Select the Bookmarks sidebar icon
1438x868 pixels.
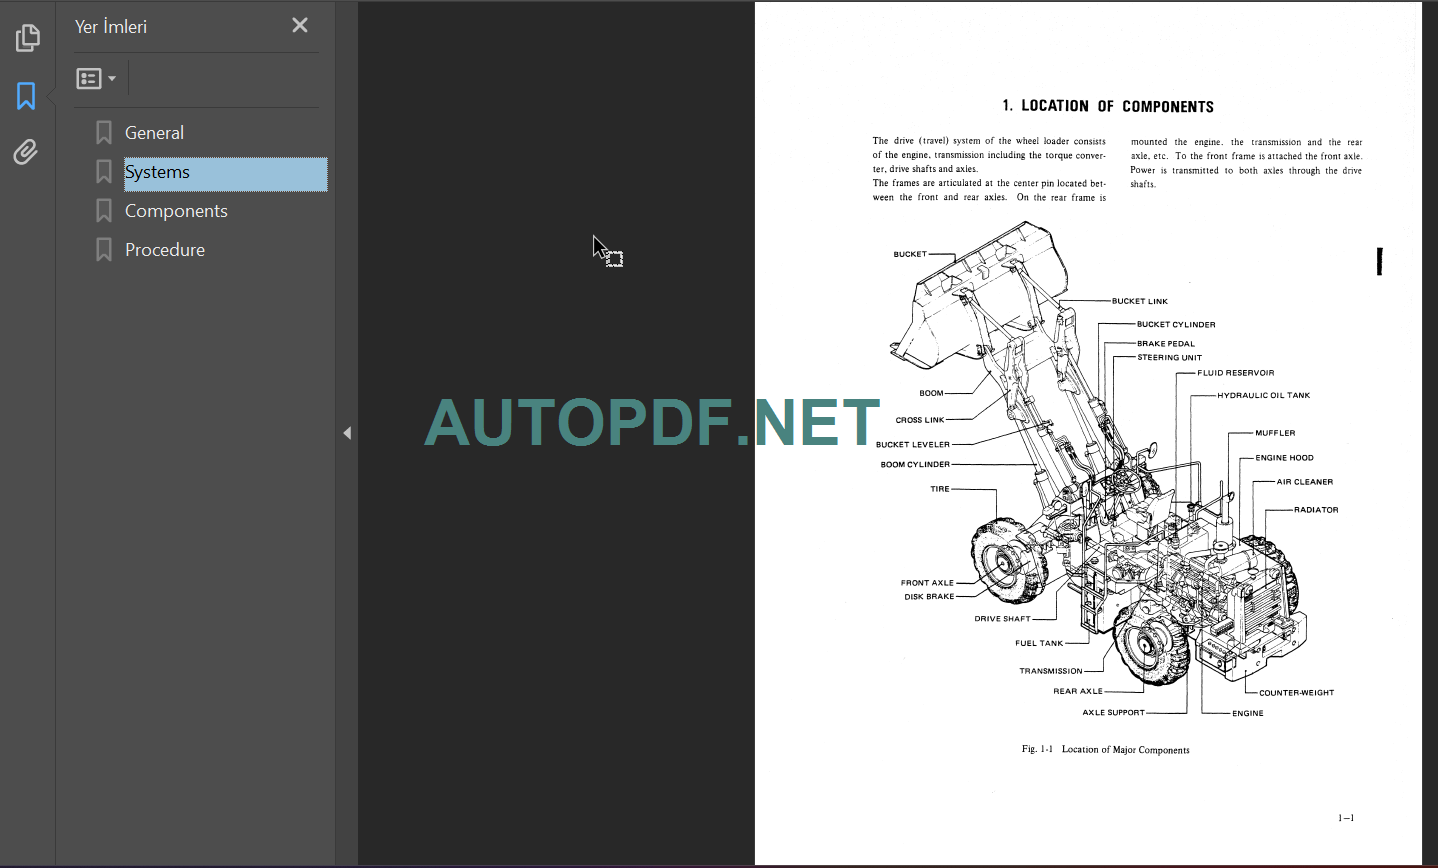click(x=25, y=95)
